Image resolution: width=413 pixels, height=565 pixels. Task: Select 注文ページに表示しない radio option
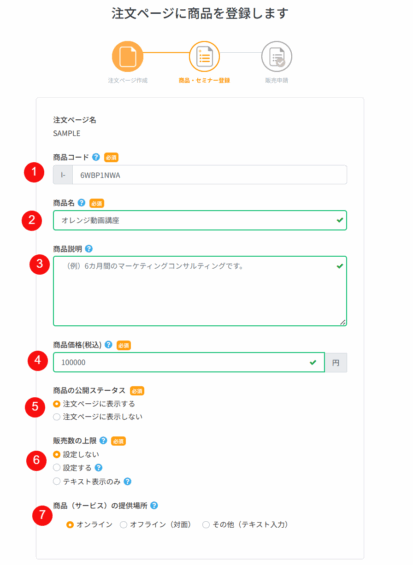pos(57,417)
